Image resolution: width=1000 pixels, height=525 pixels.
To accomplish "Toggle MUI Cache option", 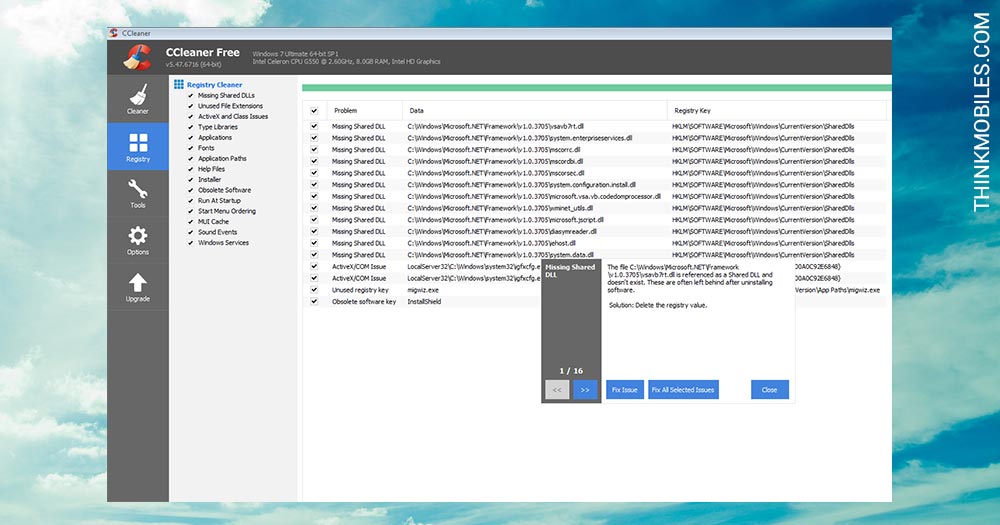I will coord(191,222).
